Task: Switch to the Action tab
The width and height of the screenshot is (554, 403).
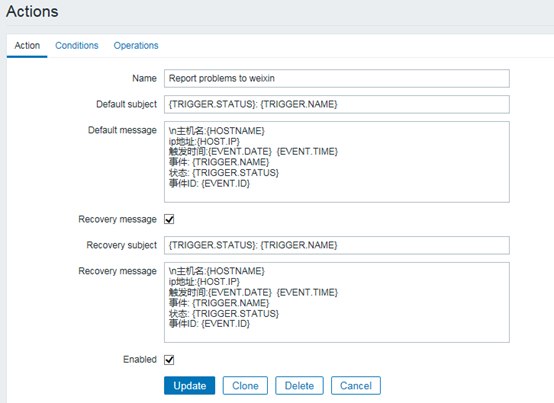Action: (27, 46)
